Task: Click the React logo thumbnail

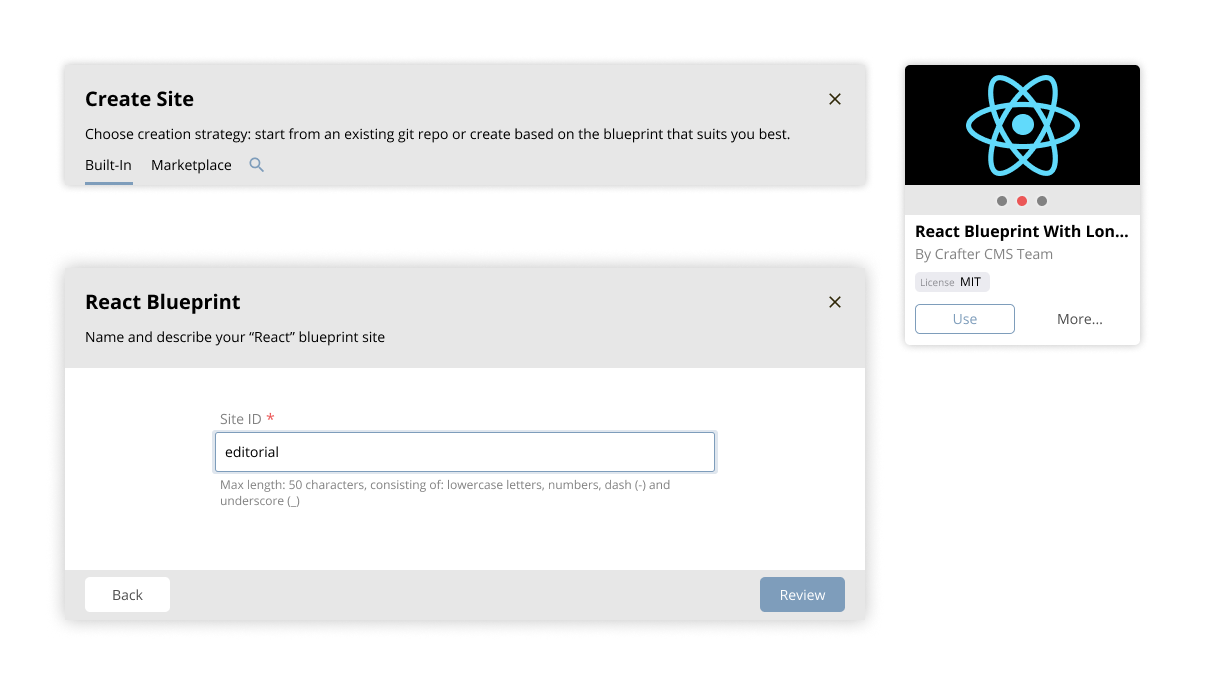Action: click(1022, 125)
